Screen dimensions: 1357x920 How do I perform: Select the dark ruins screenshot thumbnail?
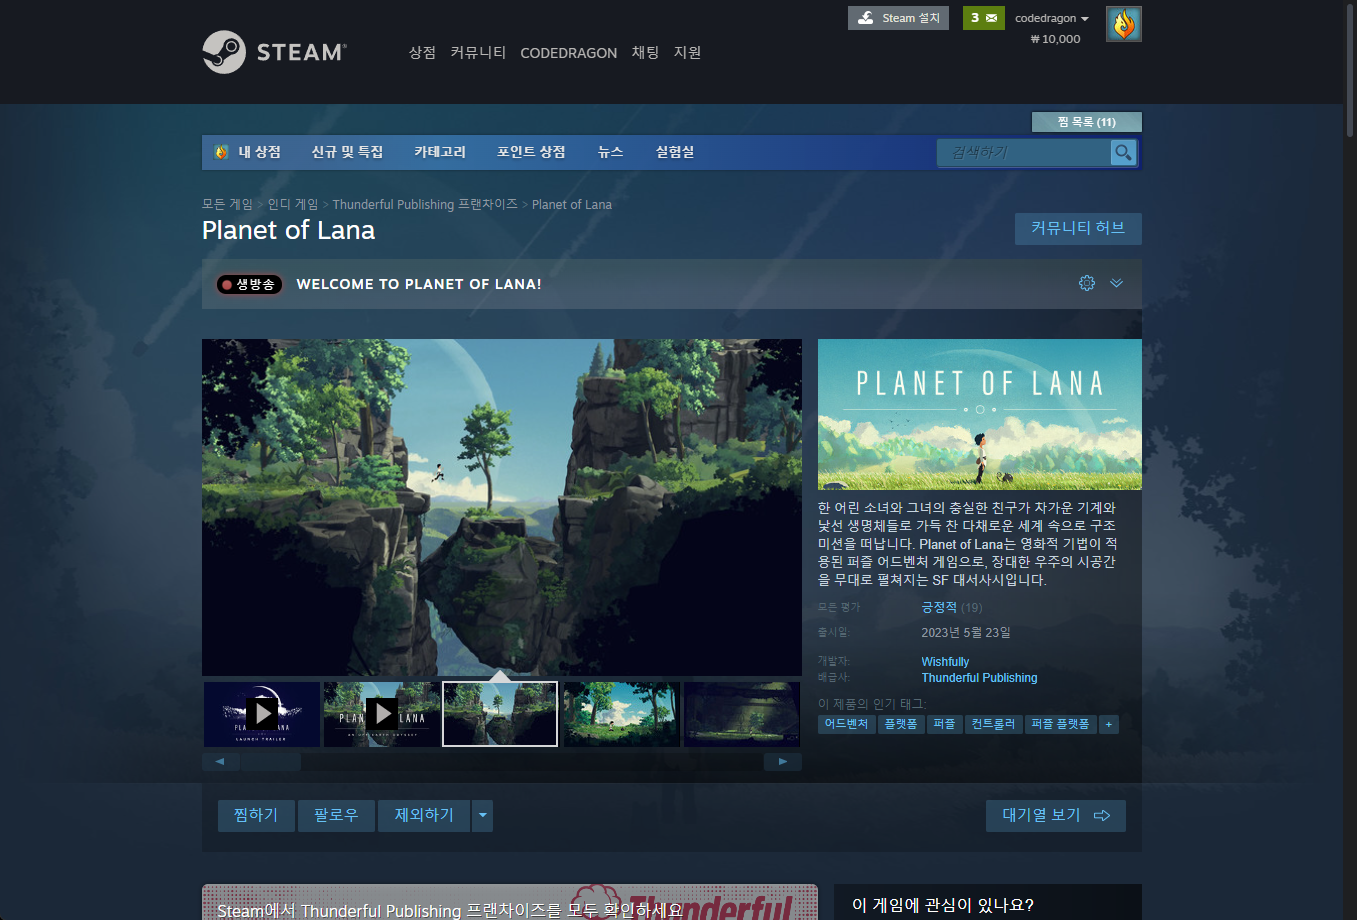[742, 714]
